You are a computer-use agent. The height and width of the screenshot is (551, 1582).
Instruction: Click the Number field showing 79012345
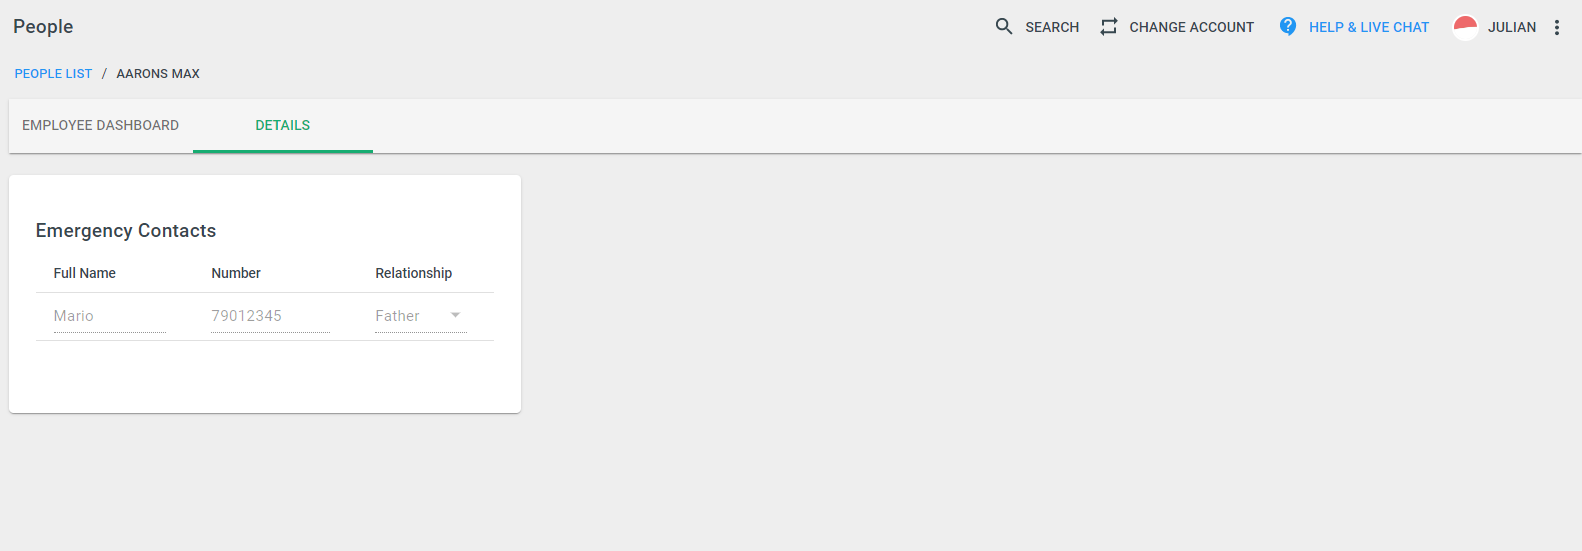click(270, 316)
